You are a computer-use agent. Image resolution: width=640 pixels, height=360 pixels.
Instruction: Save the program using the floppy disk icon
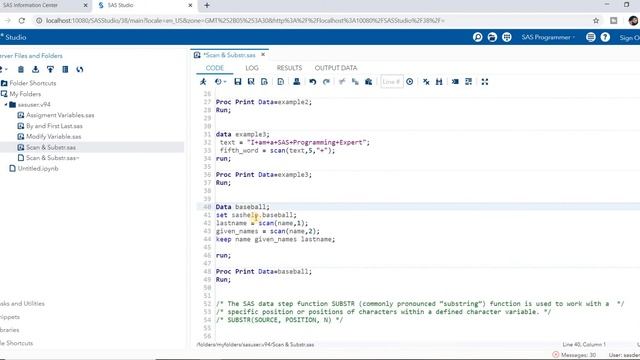(238, 82)
